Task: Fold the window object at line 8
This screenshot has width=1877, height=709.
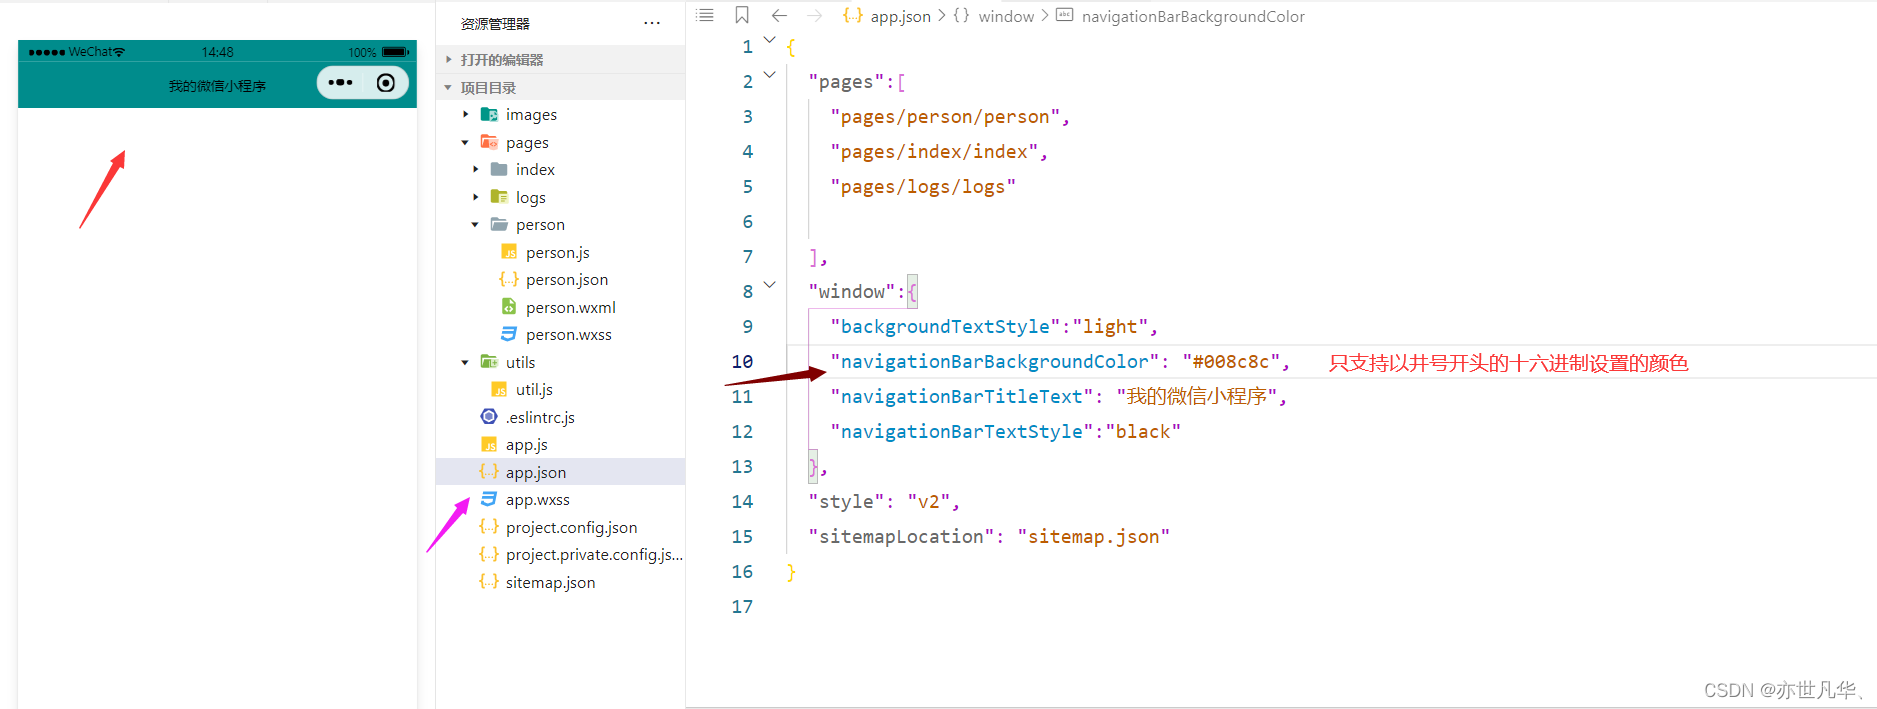Action: tap(769, 285)
